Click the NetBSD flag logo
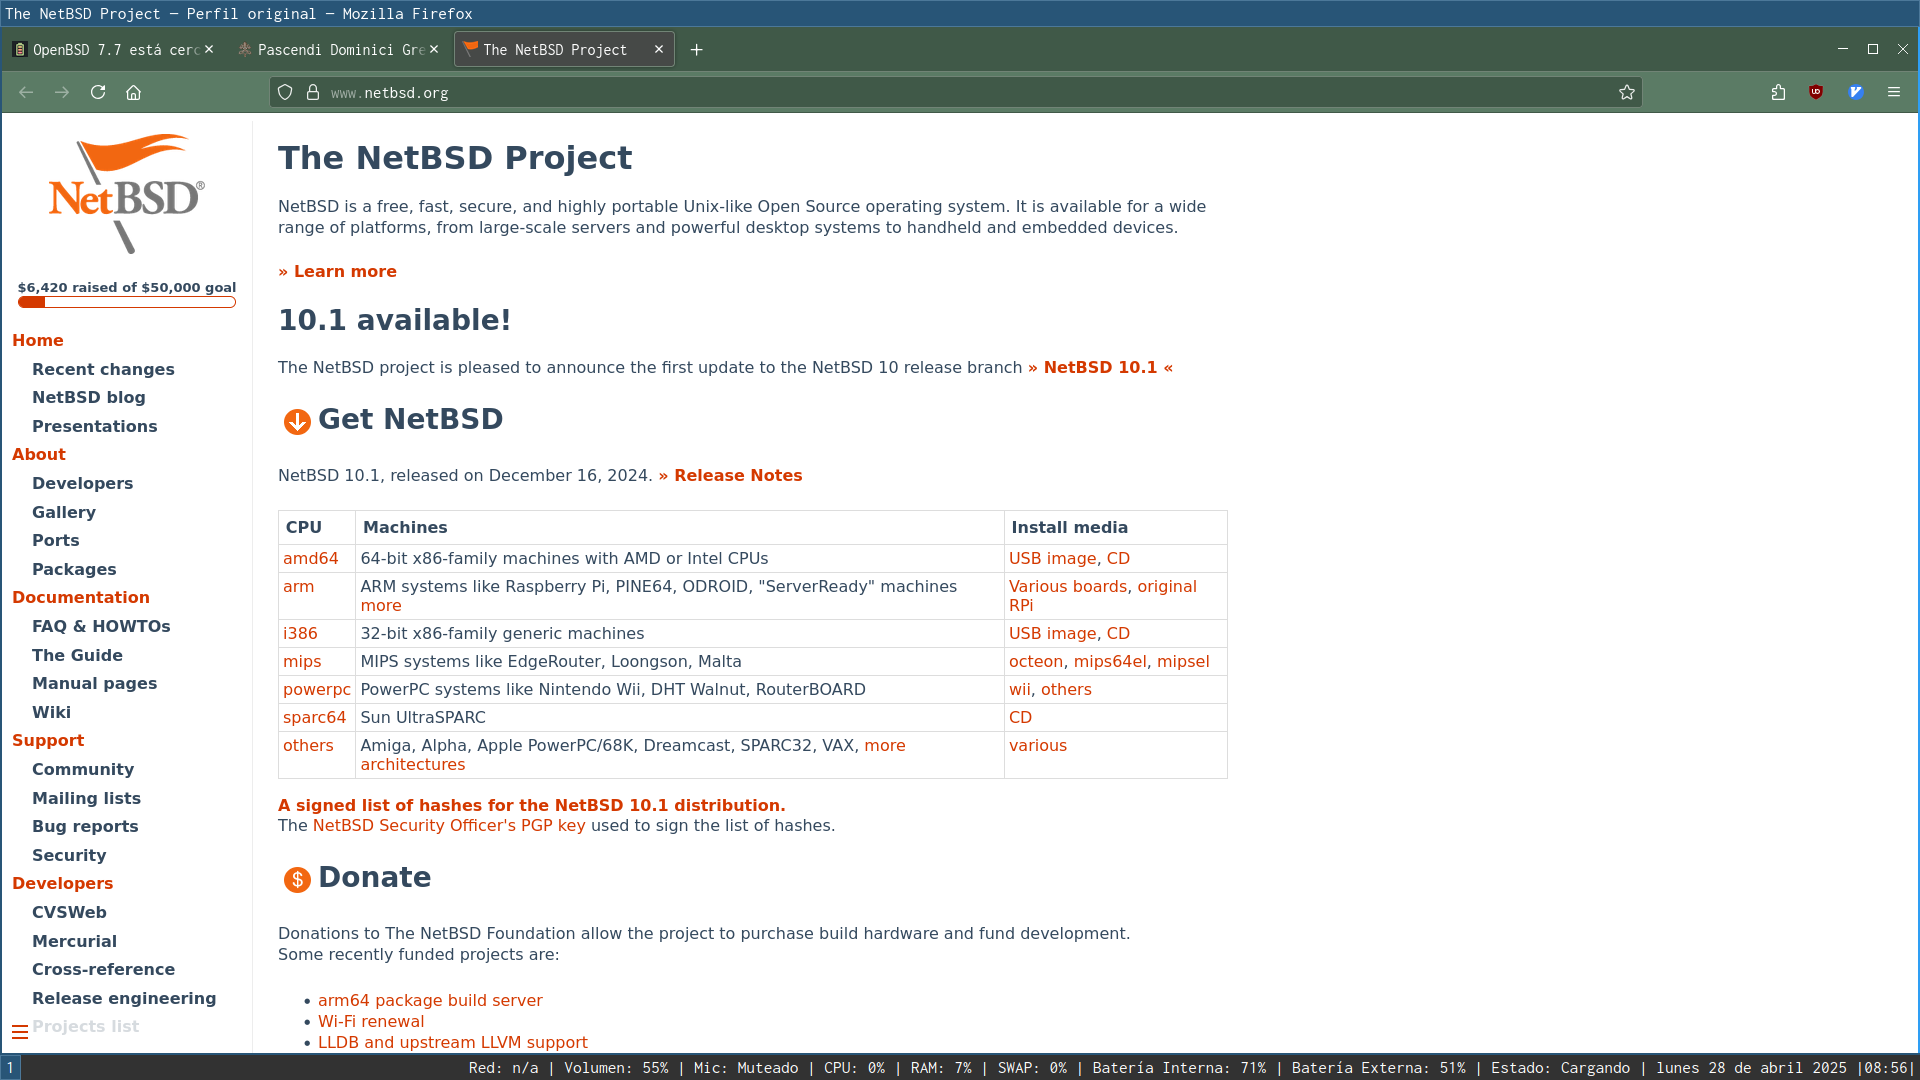Screen dimensions: 1920x1080 click(127, 193)
